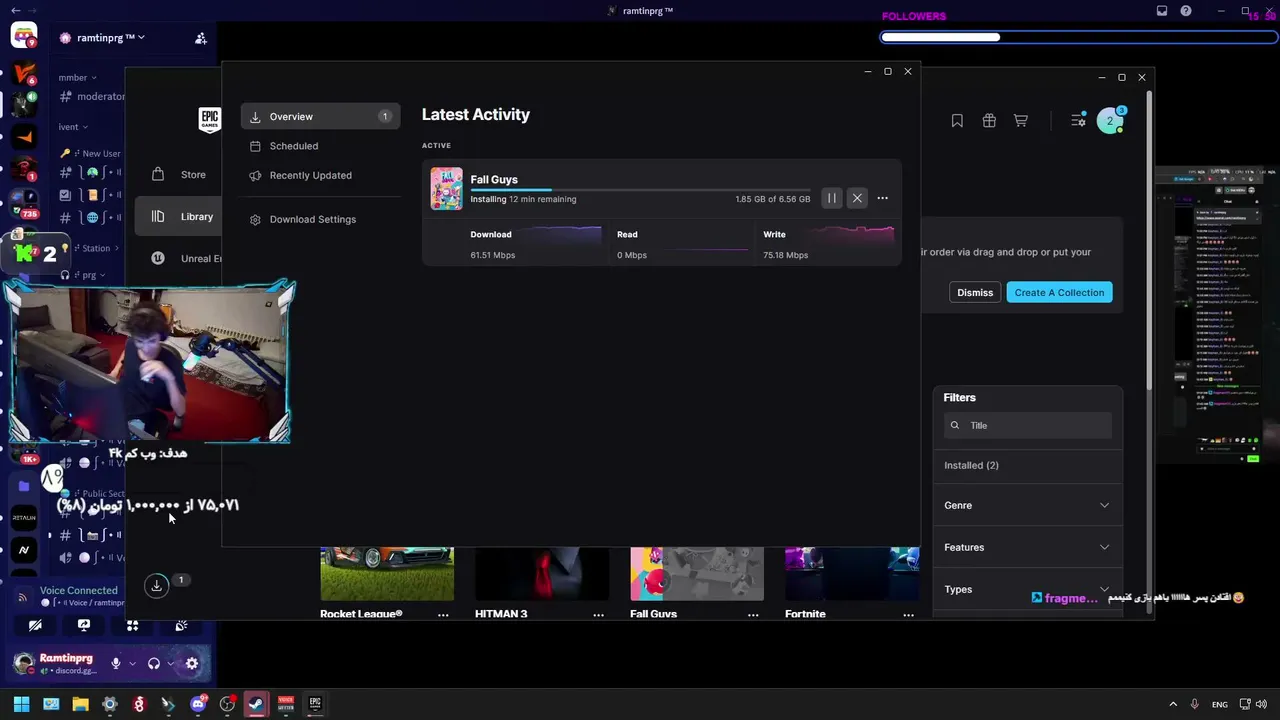1280x720 pixels.
Task: Open more options for Fall Guys download
Action: pos(882,198)
